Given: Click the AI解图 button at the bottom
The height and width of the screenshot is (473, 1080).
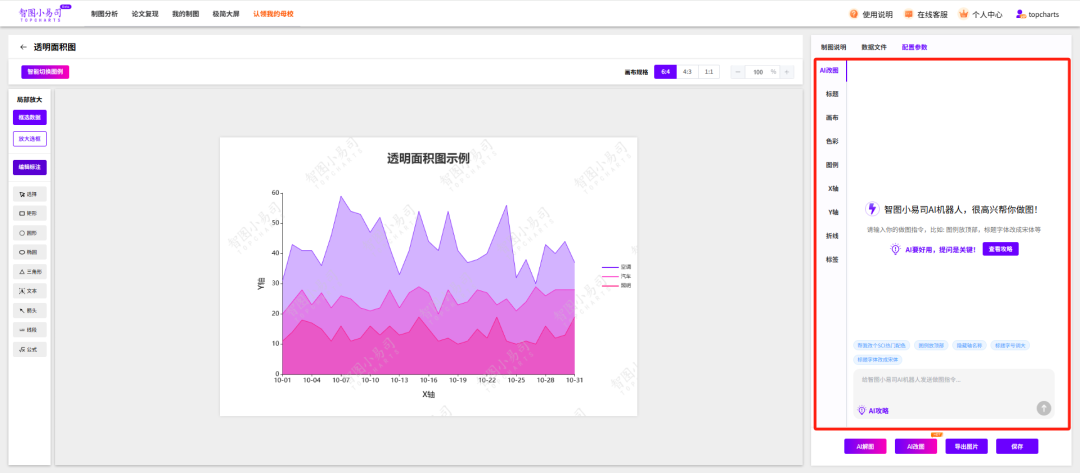Looking at the screenshot, I should click(x=865, y=446).
